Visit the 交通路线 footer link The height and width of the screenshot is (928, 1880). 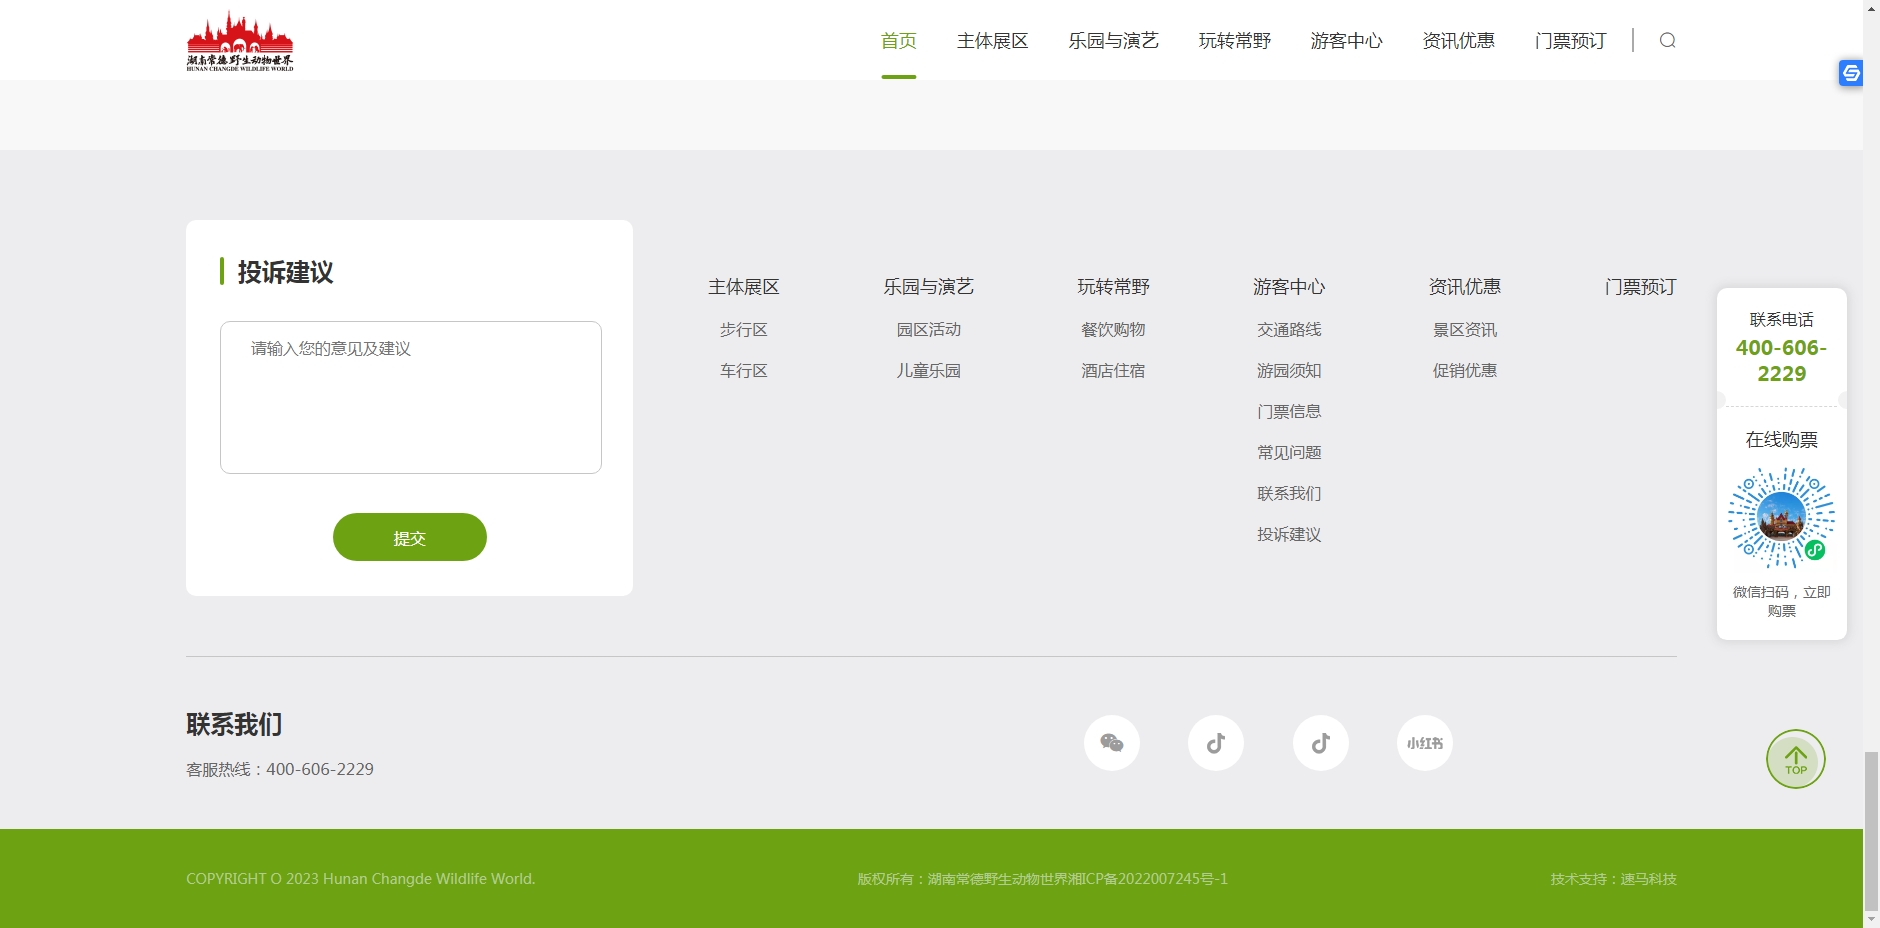pos(1289,330)
